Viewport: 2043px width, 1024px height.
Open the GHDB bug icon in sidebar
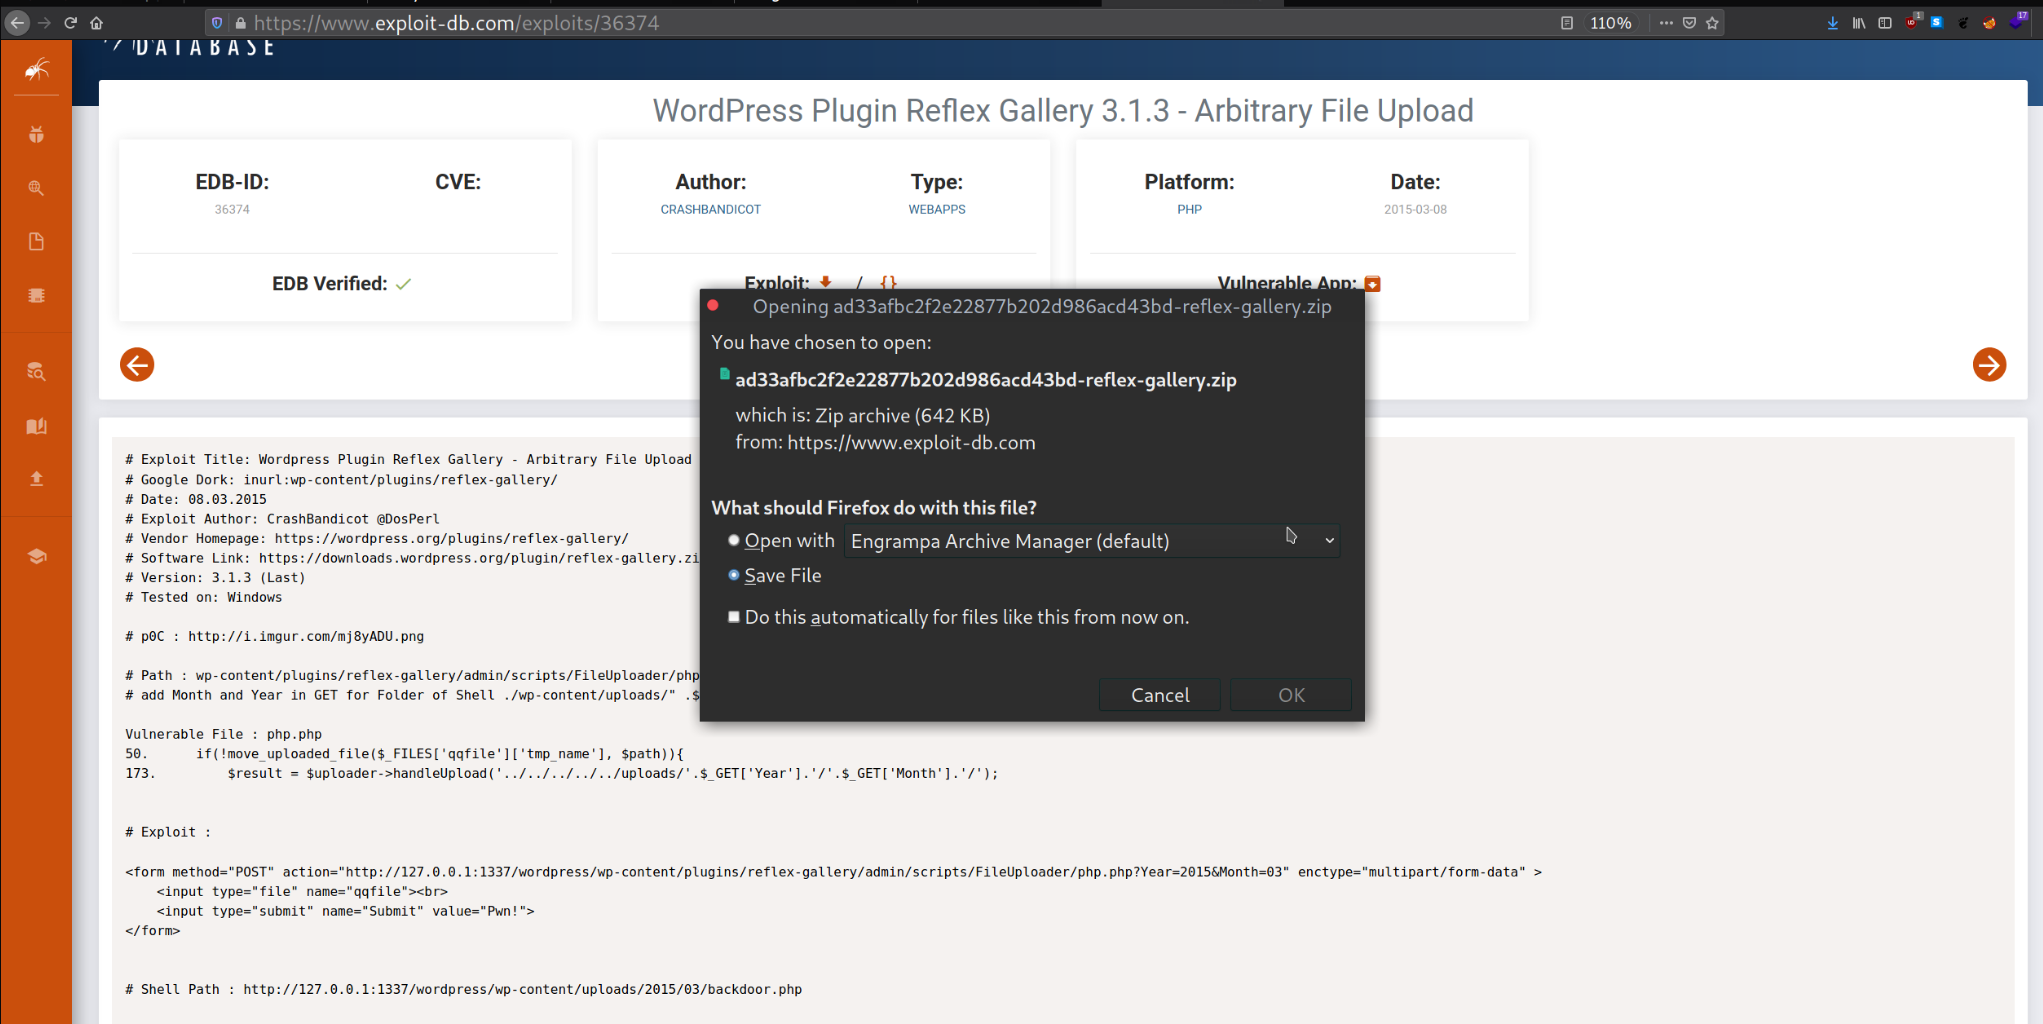coord(36,134)
